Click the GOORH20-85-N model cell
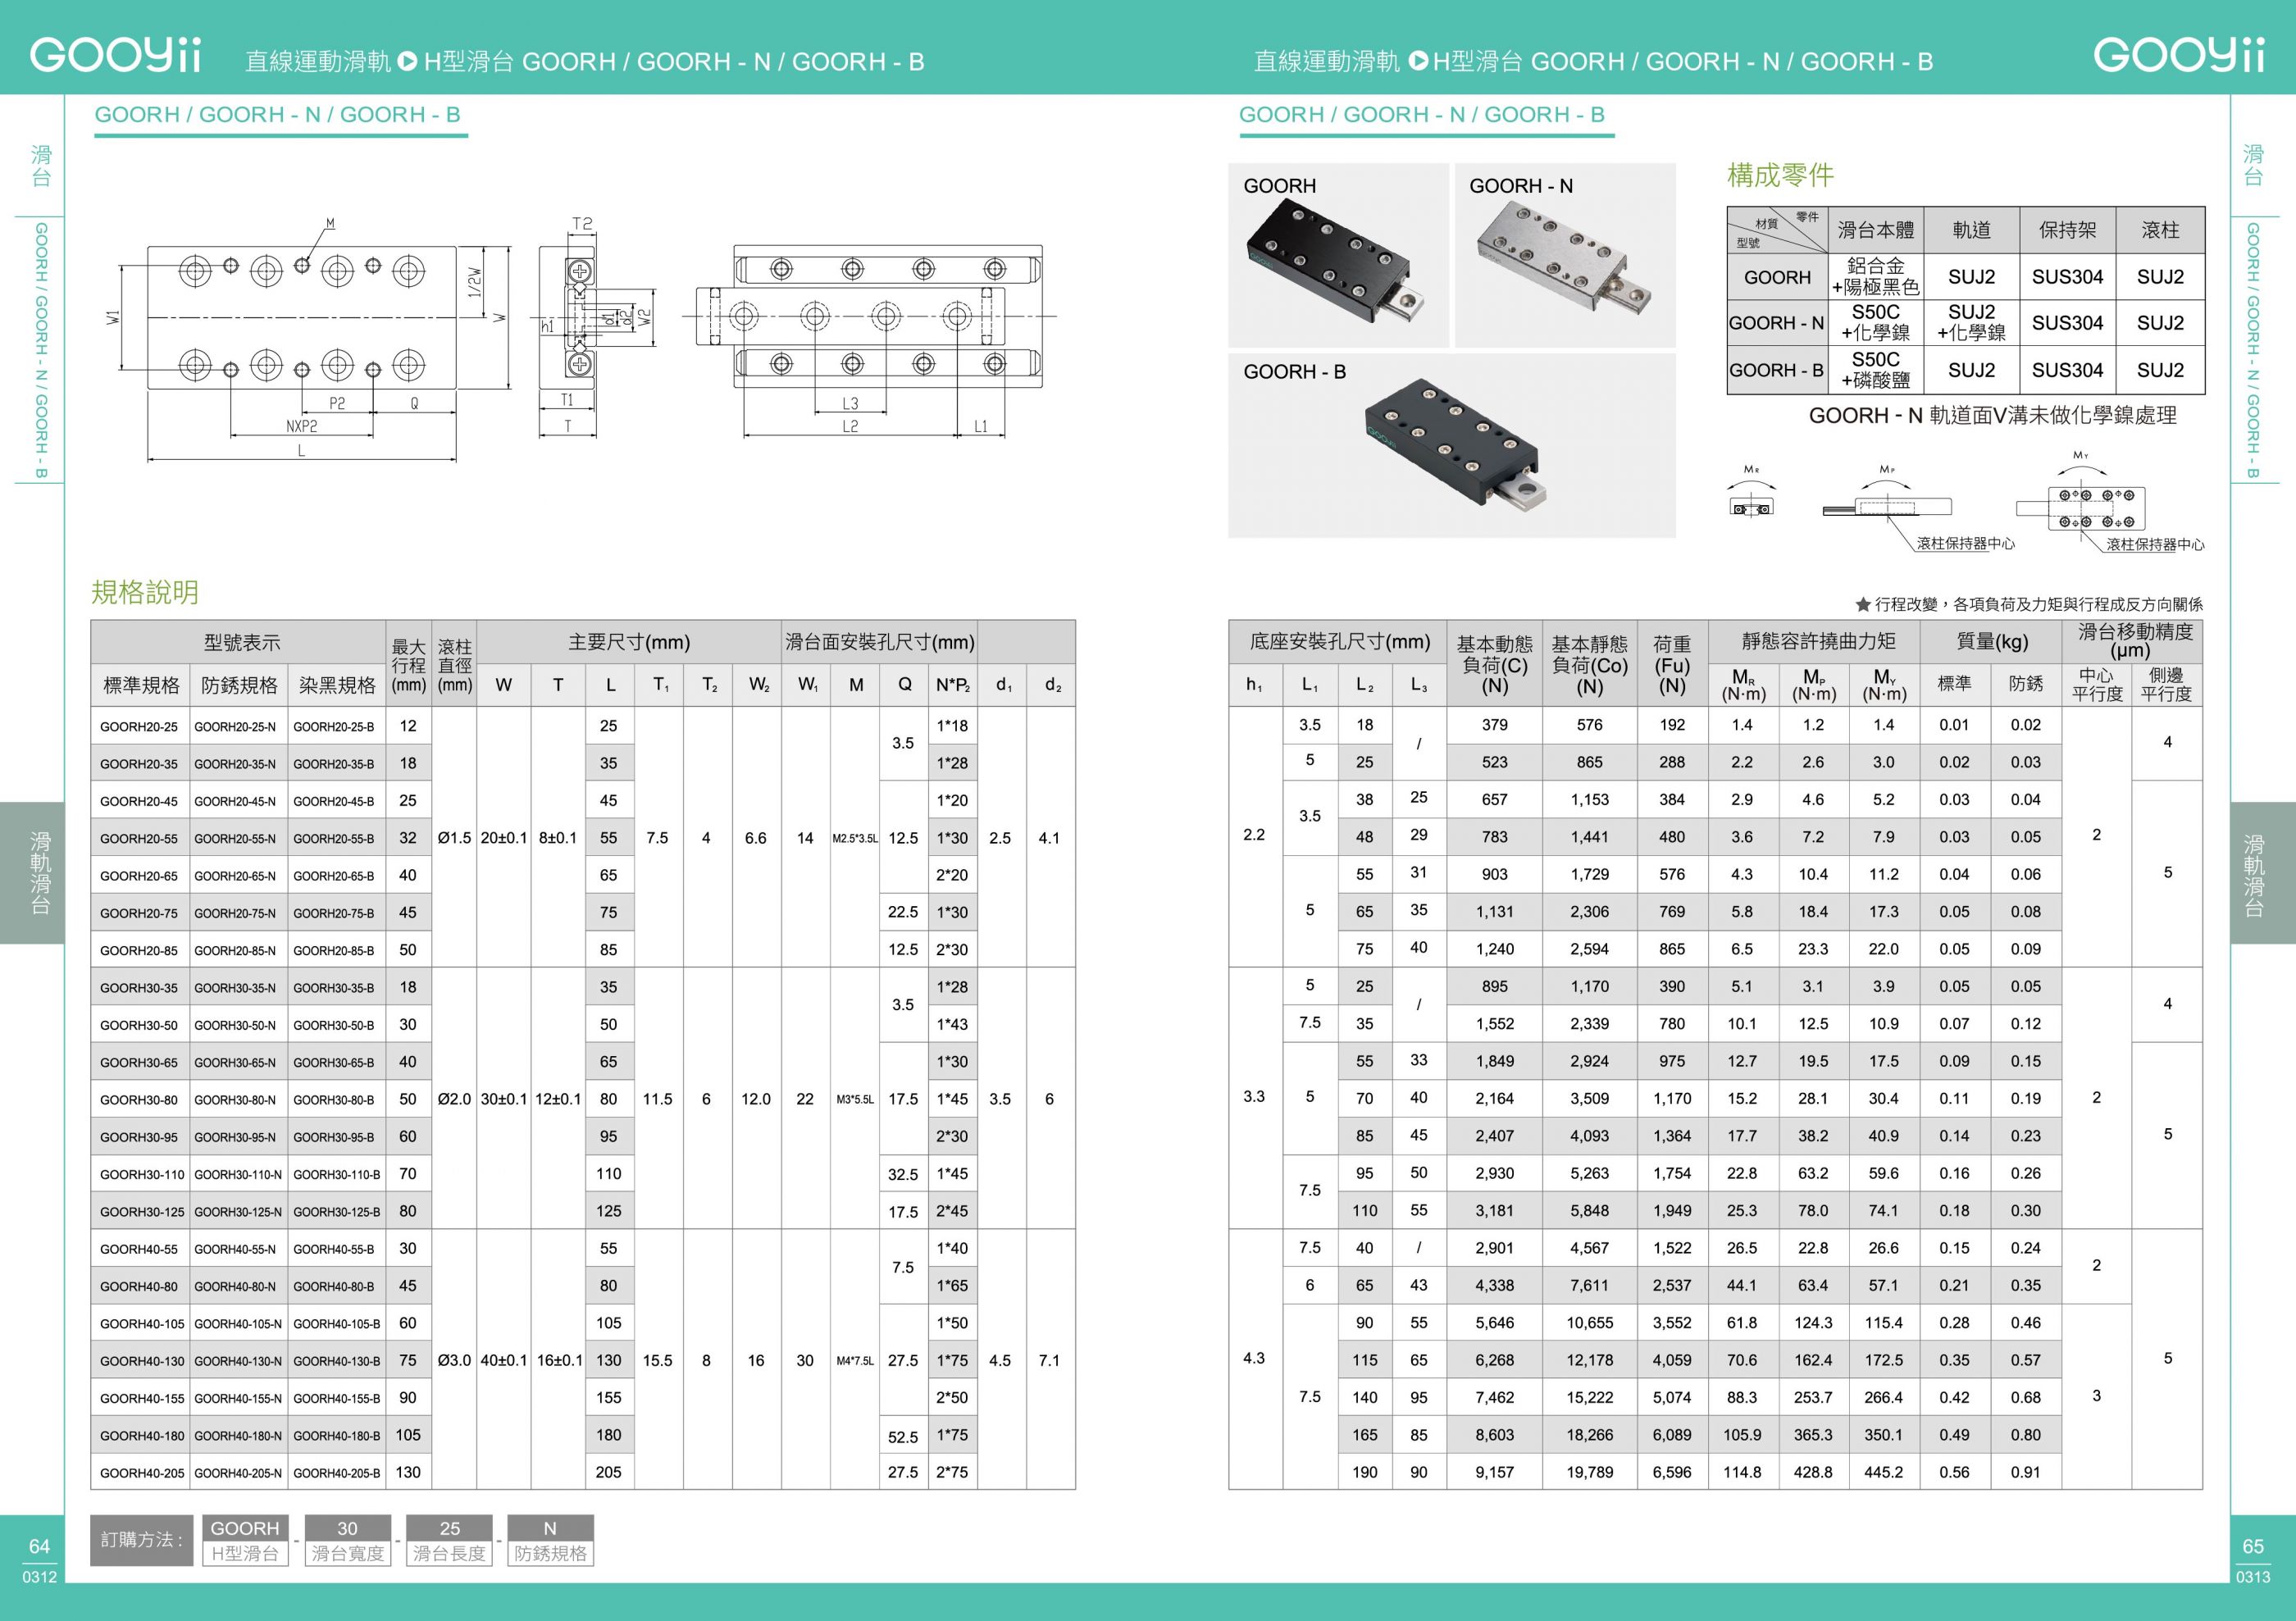 pyautogui.click(x=238, y=950)
